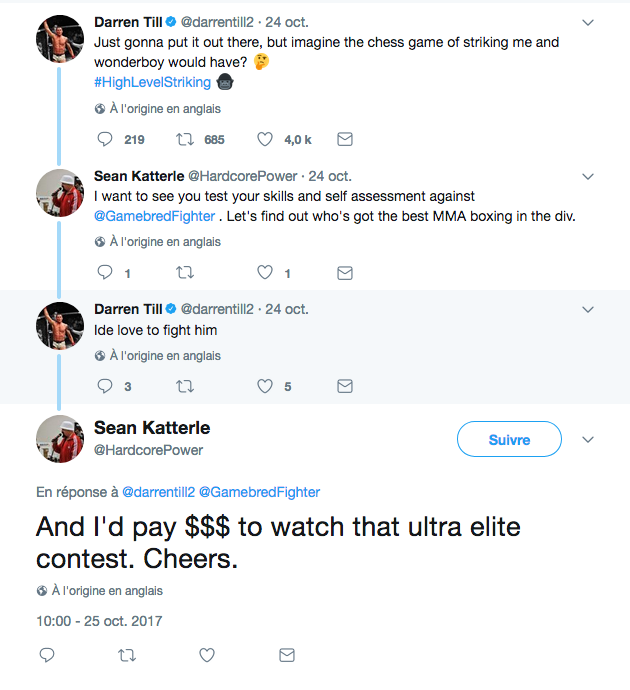This screenshot has width=630, height=690.
Task: Expand chevron menu on Sean Katterle's reply
Action: click(x=588, y=176)
